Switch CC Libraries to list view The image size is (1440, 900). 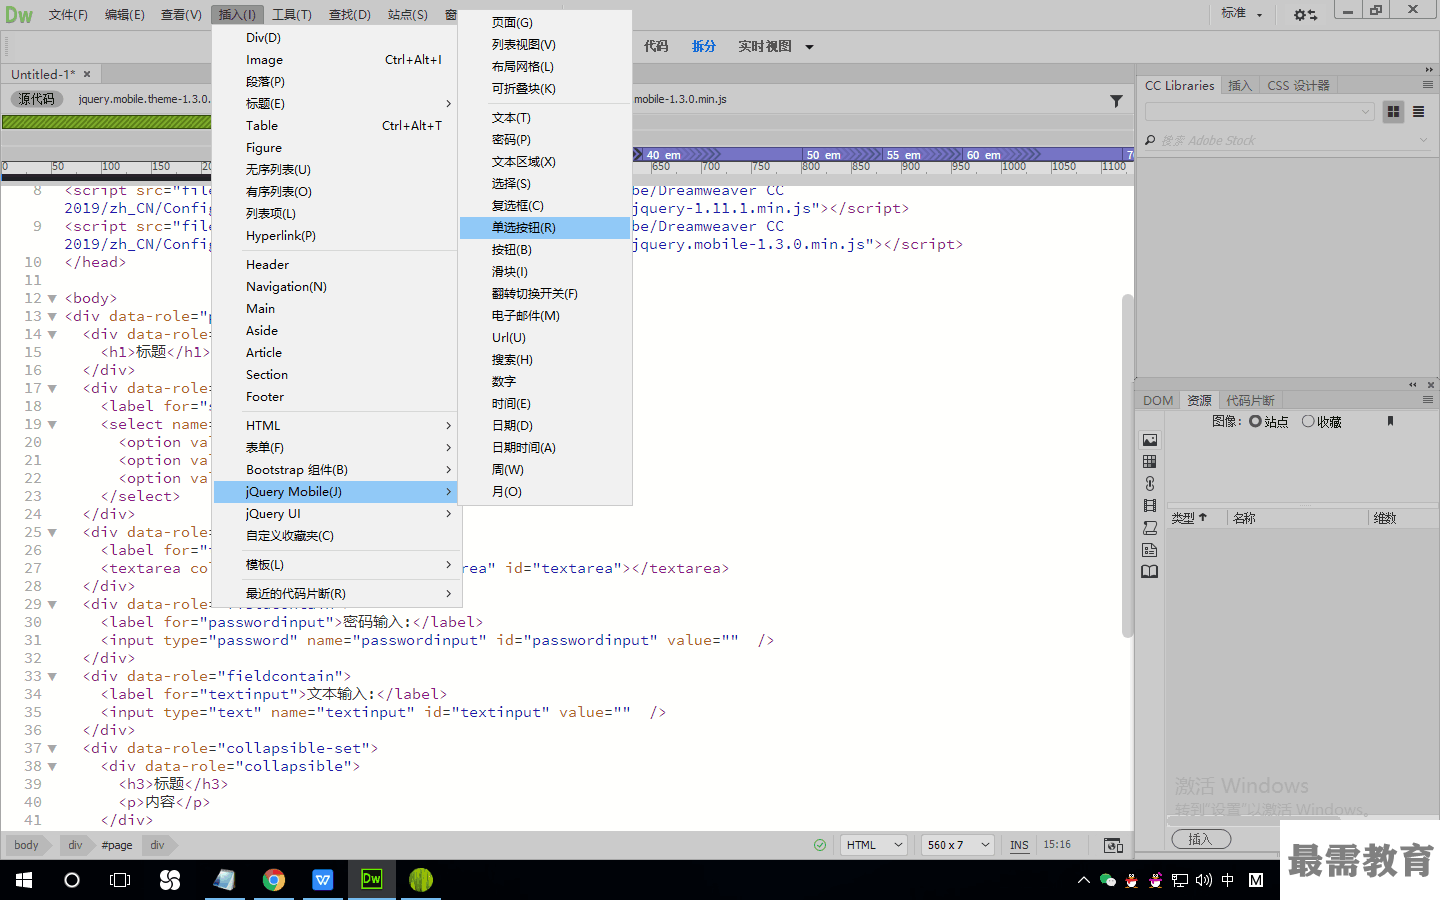pyautogui.click(x=1418, y=112)
